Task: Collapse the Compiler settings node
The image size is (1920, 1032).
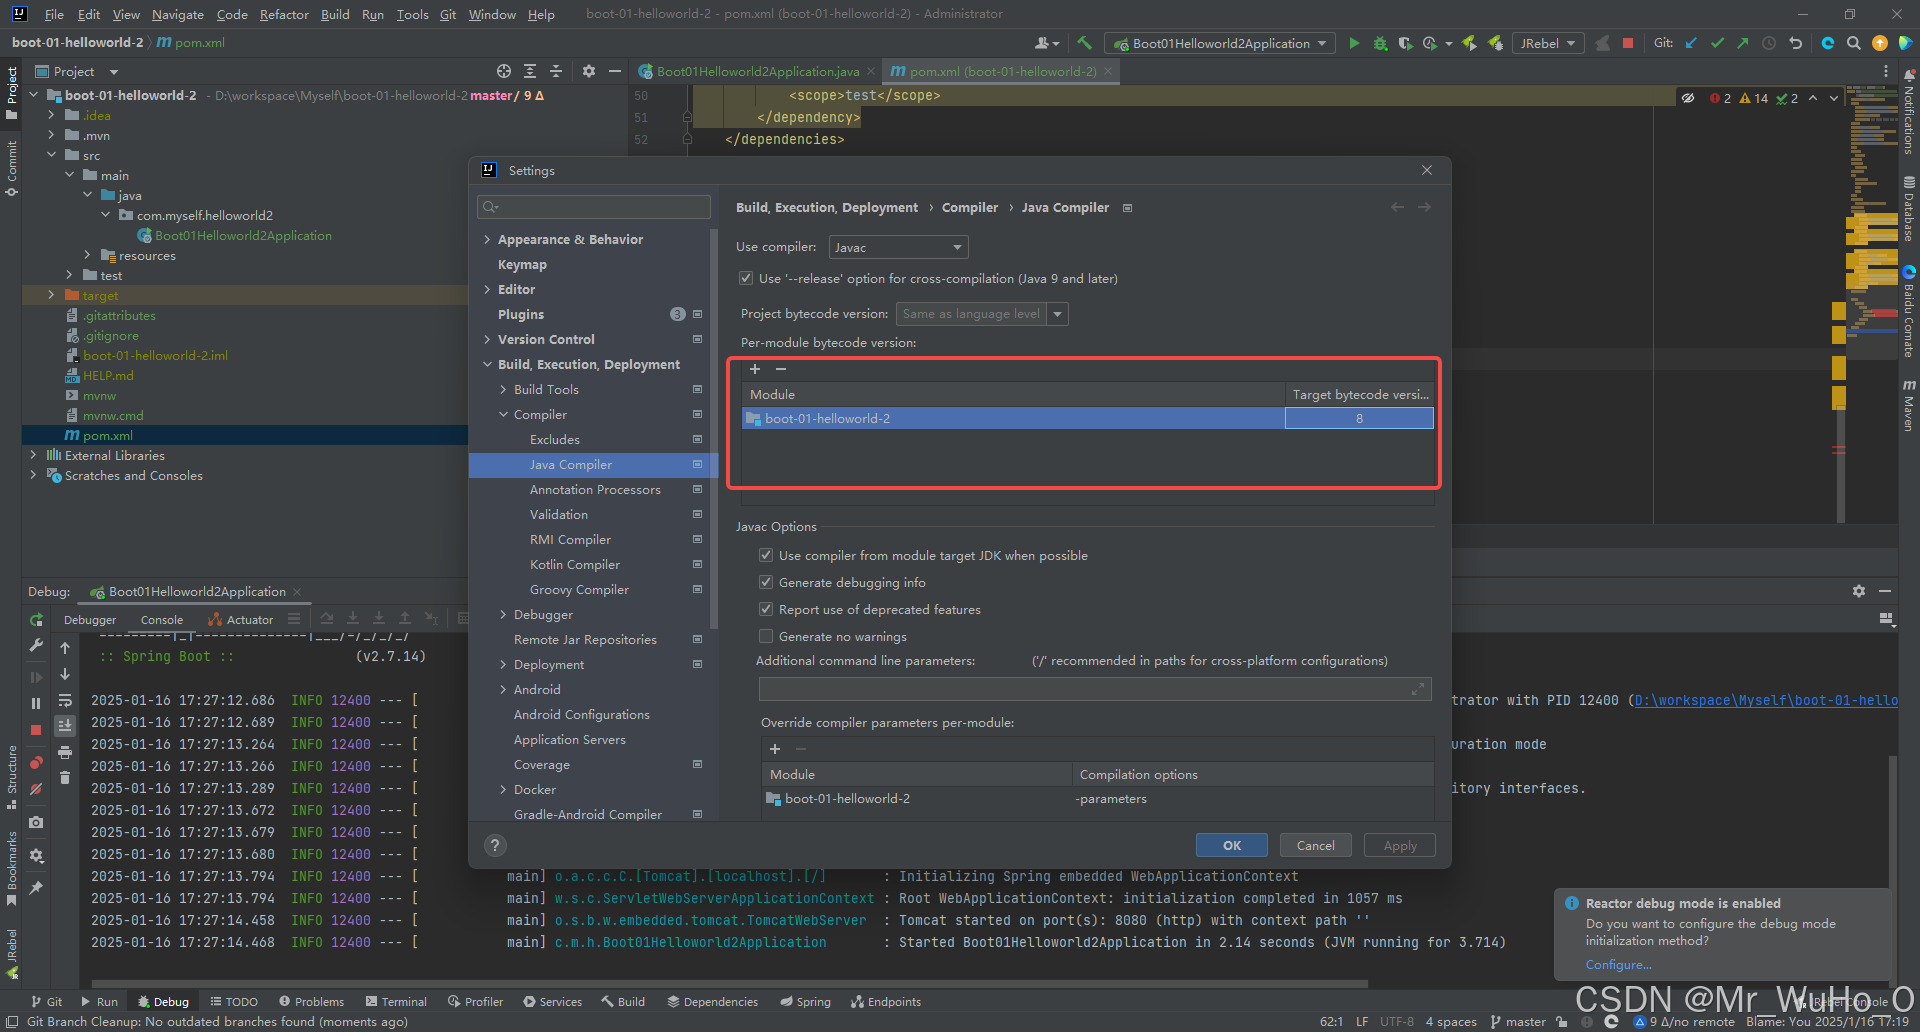Action: click(x=503, y=415)
